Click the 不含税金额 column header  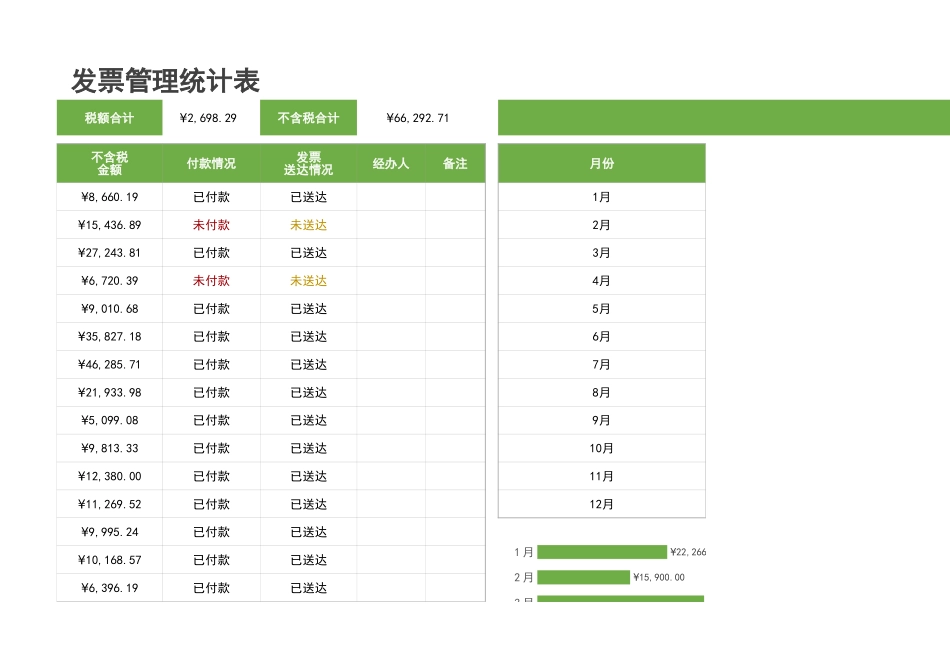(109, 163)
